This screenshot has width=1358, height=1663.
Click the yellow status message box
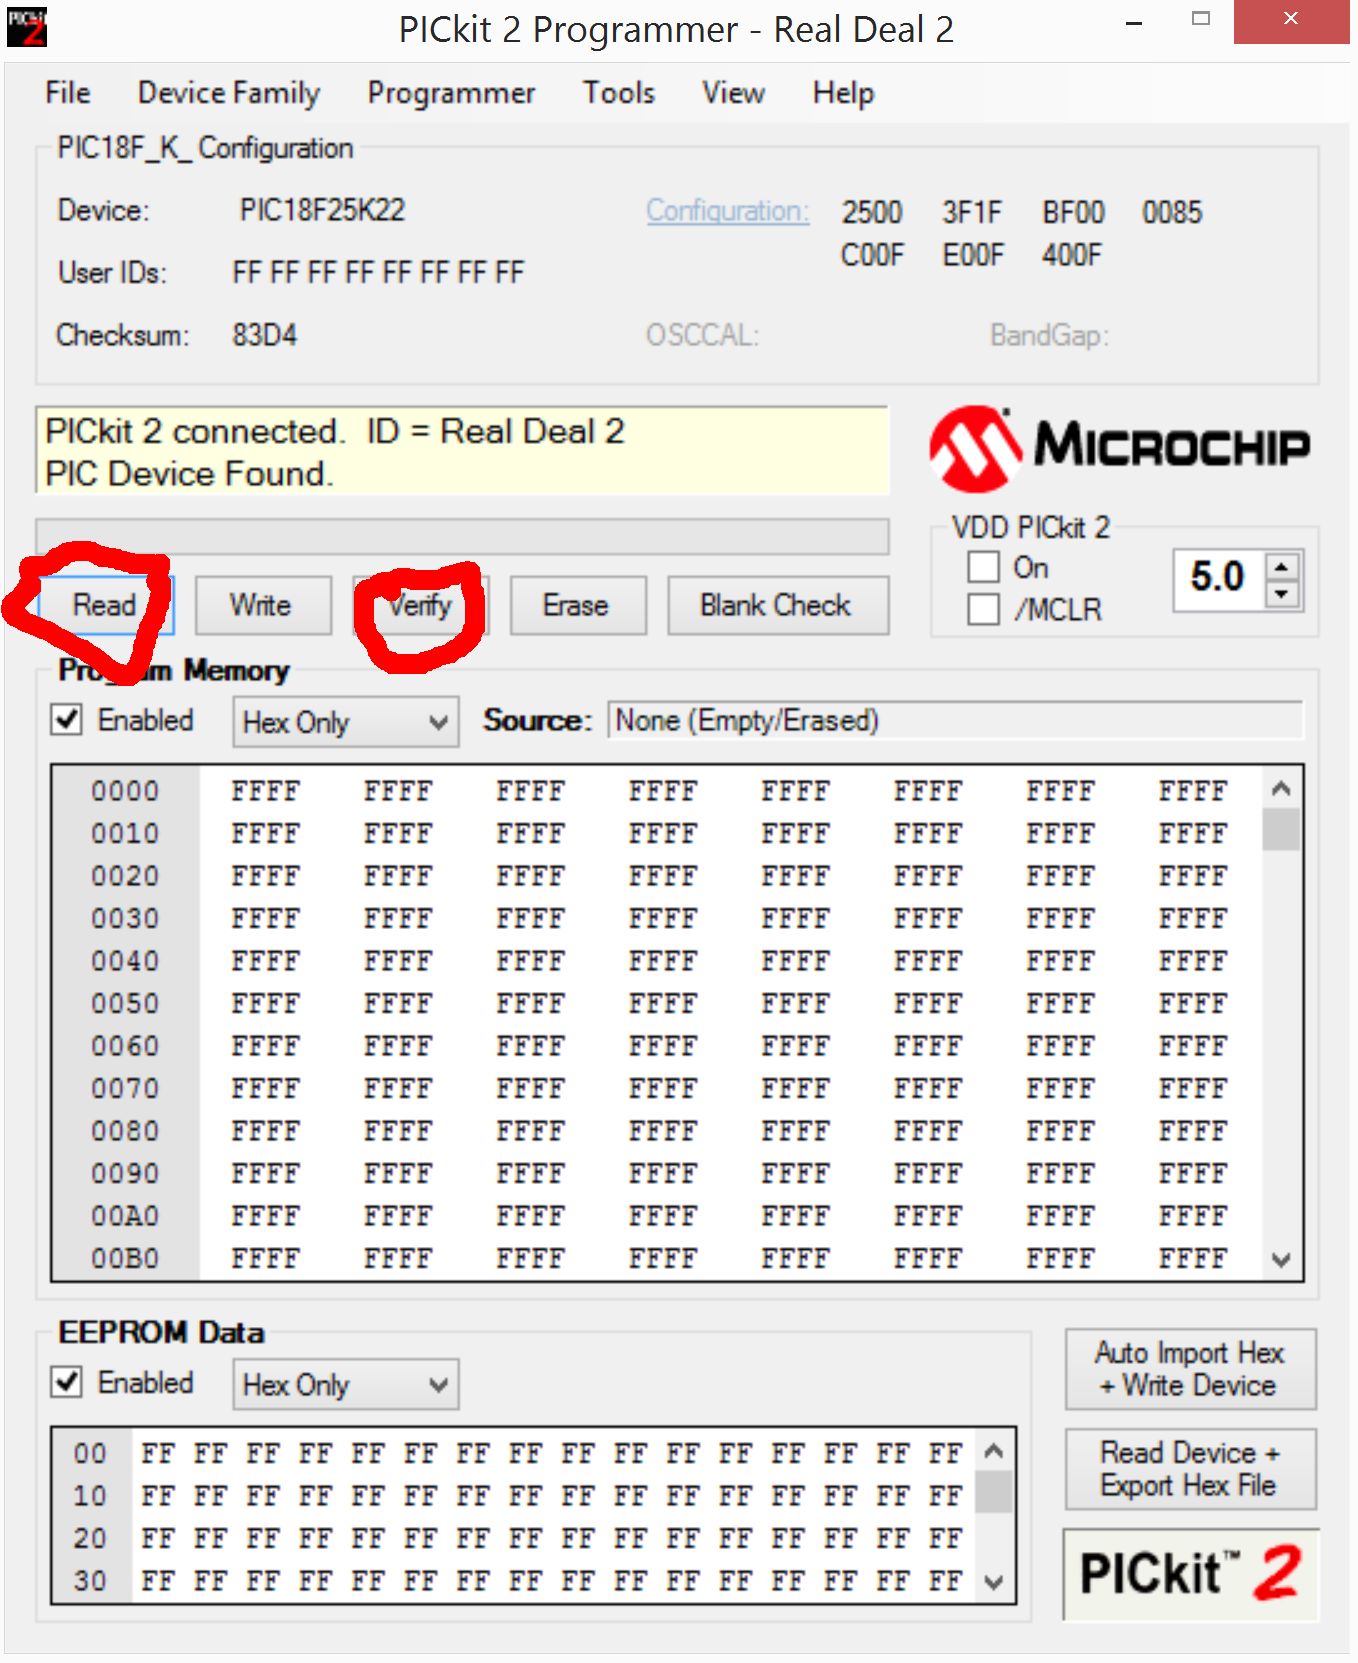(x=462, y=451)
